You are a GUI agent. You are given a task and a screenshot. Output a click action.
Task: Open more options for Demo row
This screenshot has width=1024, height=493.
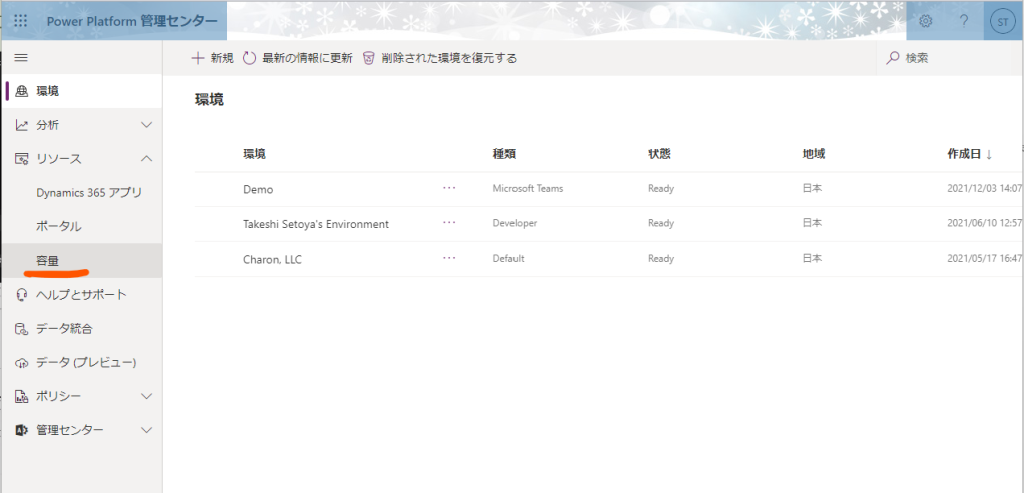pos(449,188)
